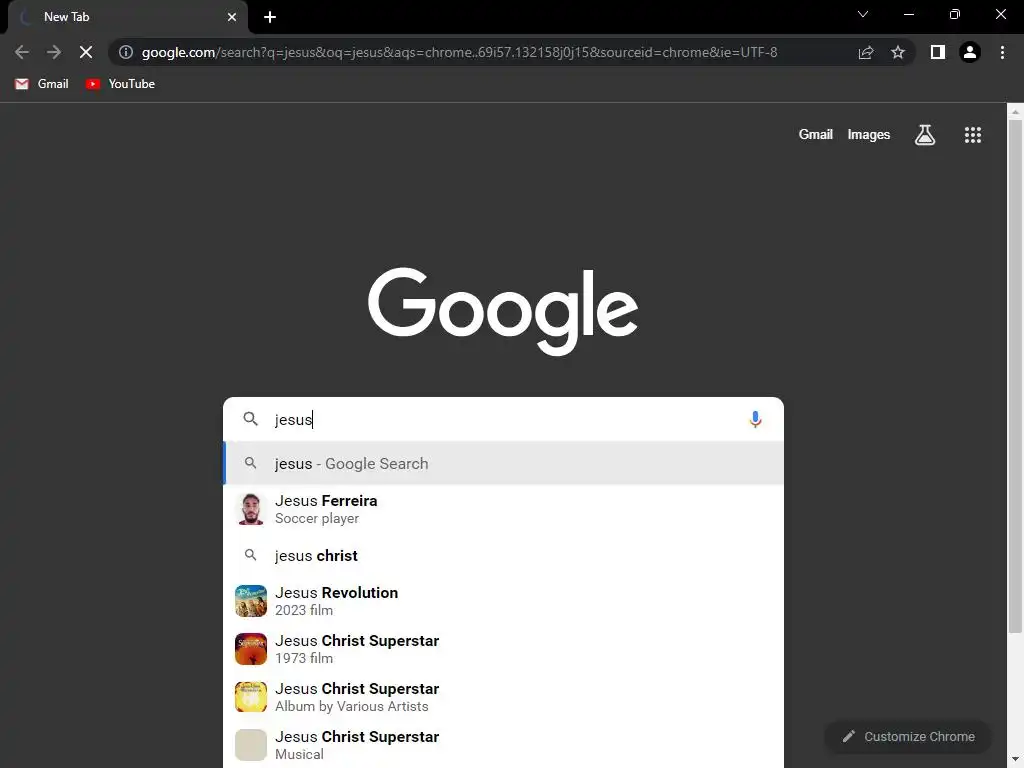Bookmark this tab with the star icon
The height and width of the screenshot is (768, 1024).
click(898, 52)
